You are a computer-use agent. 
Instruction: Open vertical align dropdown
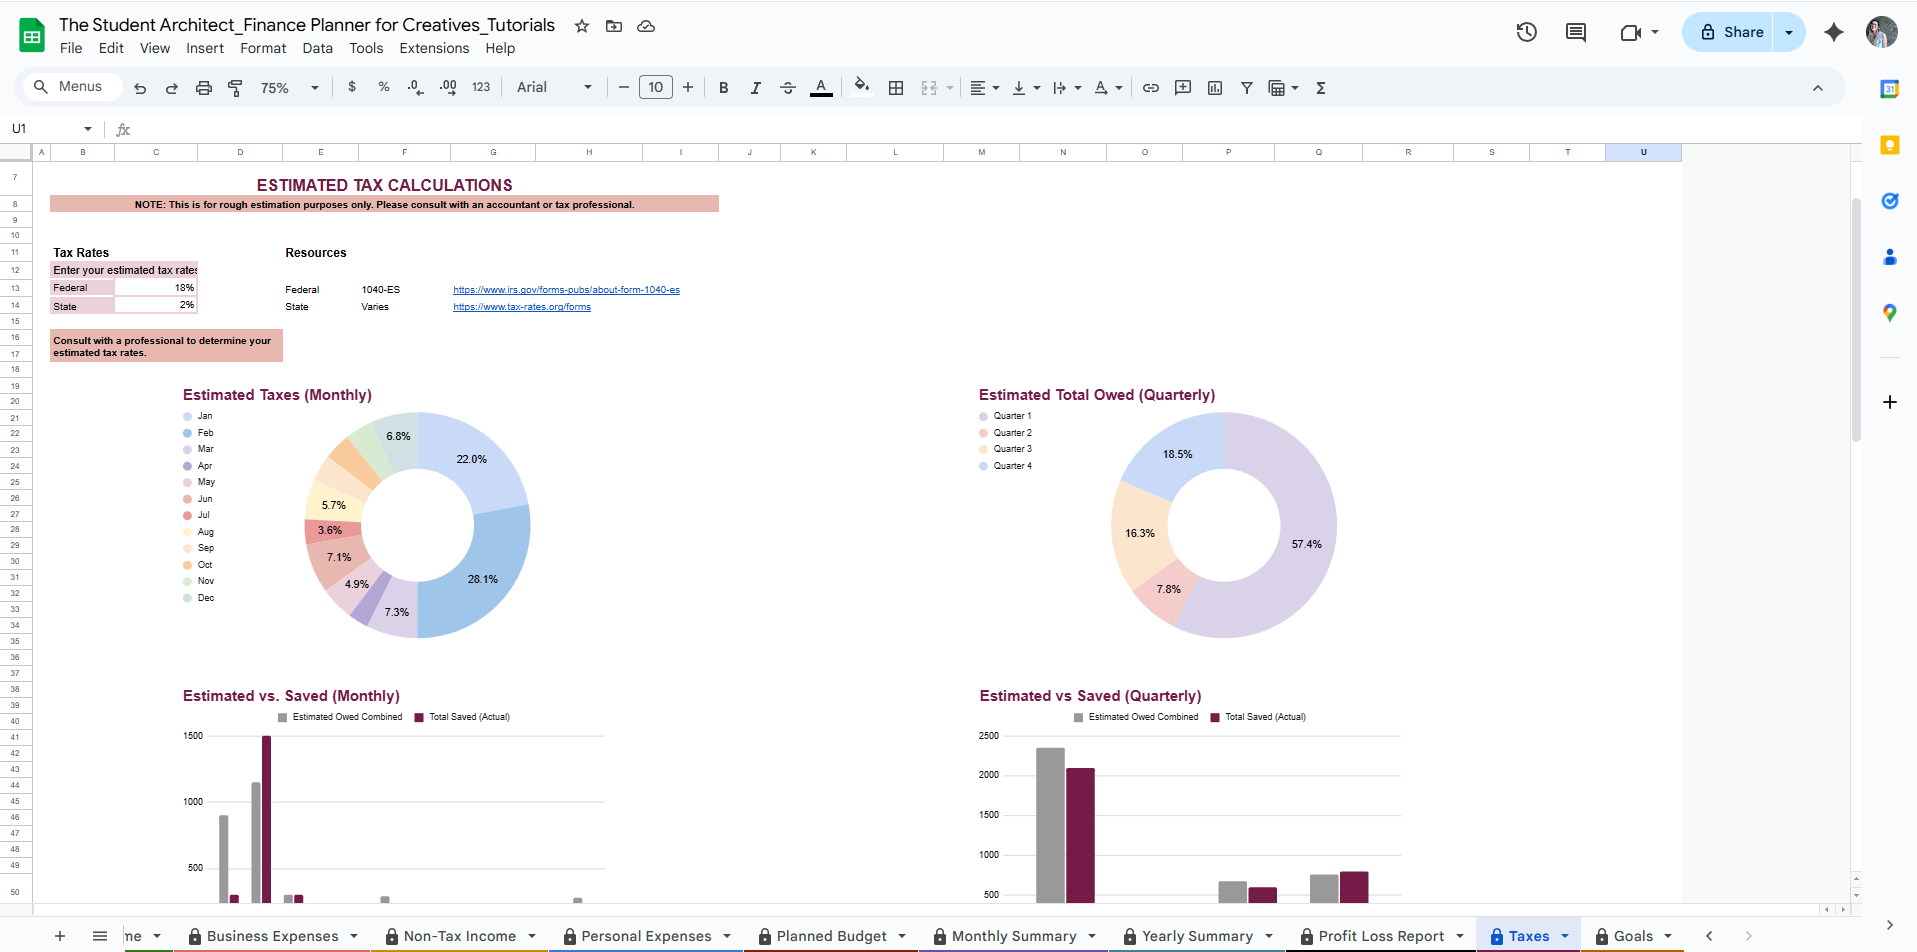pyautogui.click(x=1026, y=88)
